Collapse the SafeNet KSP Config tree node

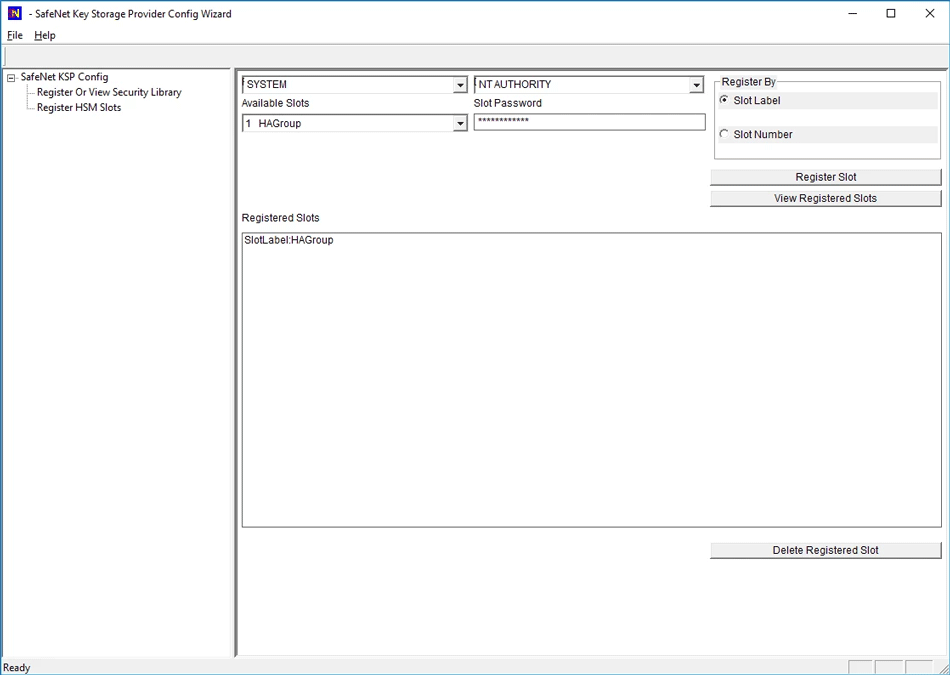[11, 78]
